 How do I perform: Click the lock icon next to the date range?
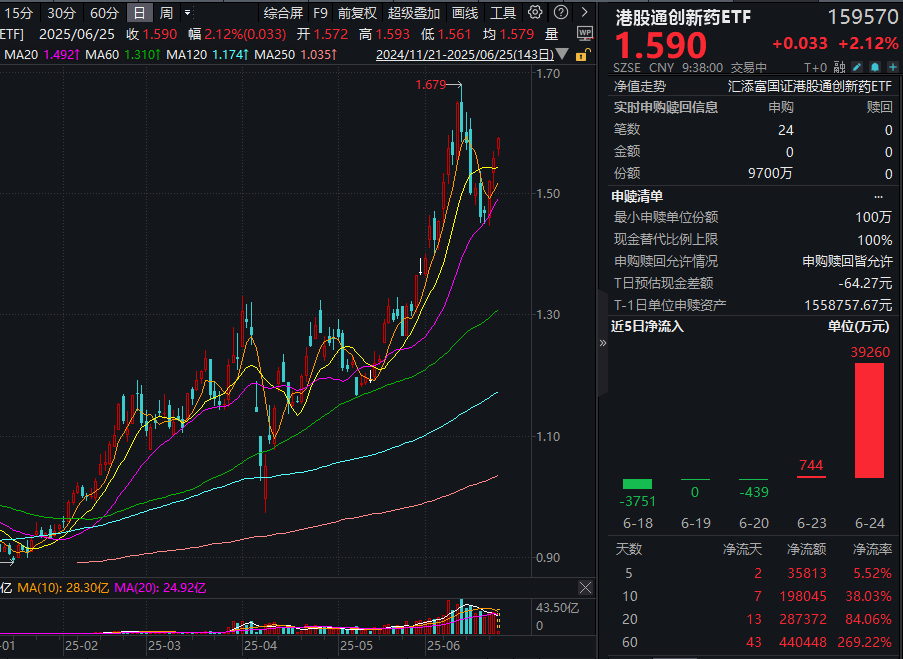click(581, 56)
